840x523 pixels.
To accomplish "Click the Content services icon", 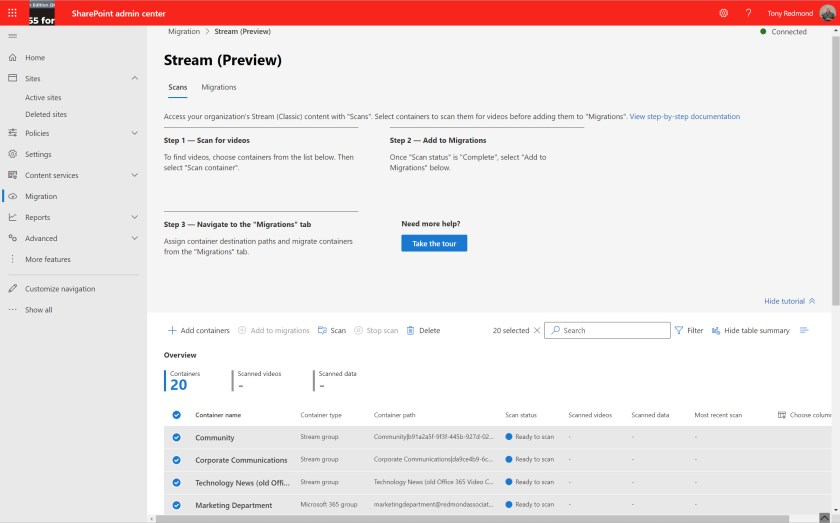I will [13, 175].
